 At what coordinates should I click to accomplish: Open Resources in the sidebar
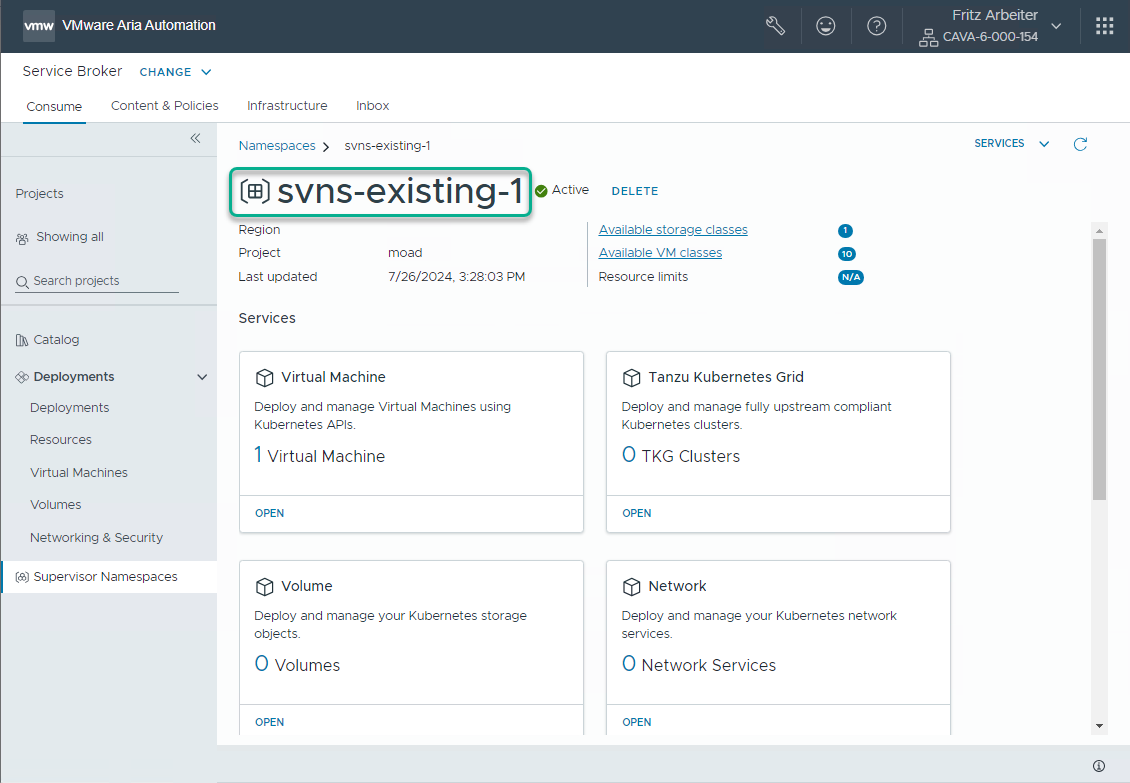[x=61, y=439]
